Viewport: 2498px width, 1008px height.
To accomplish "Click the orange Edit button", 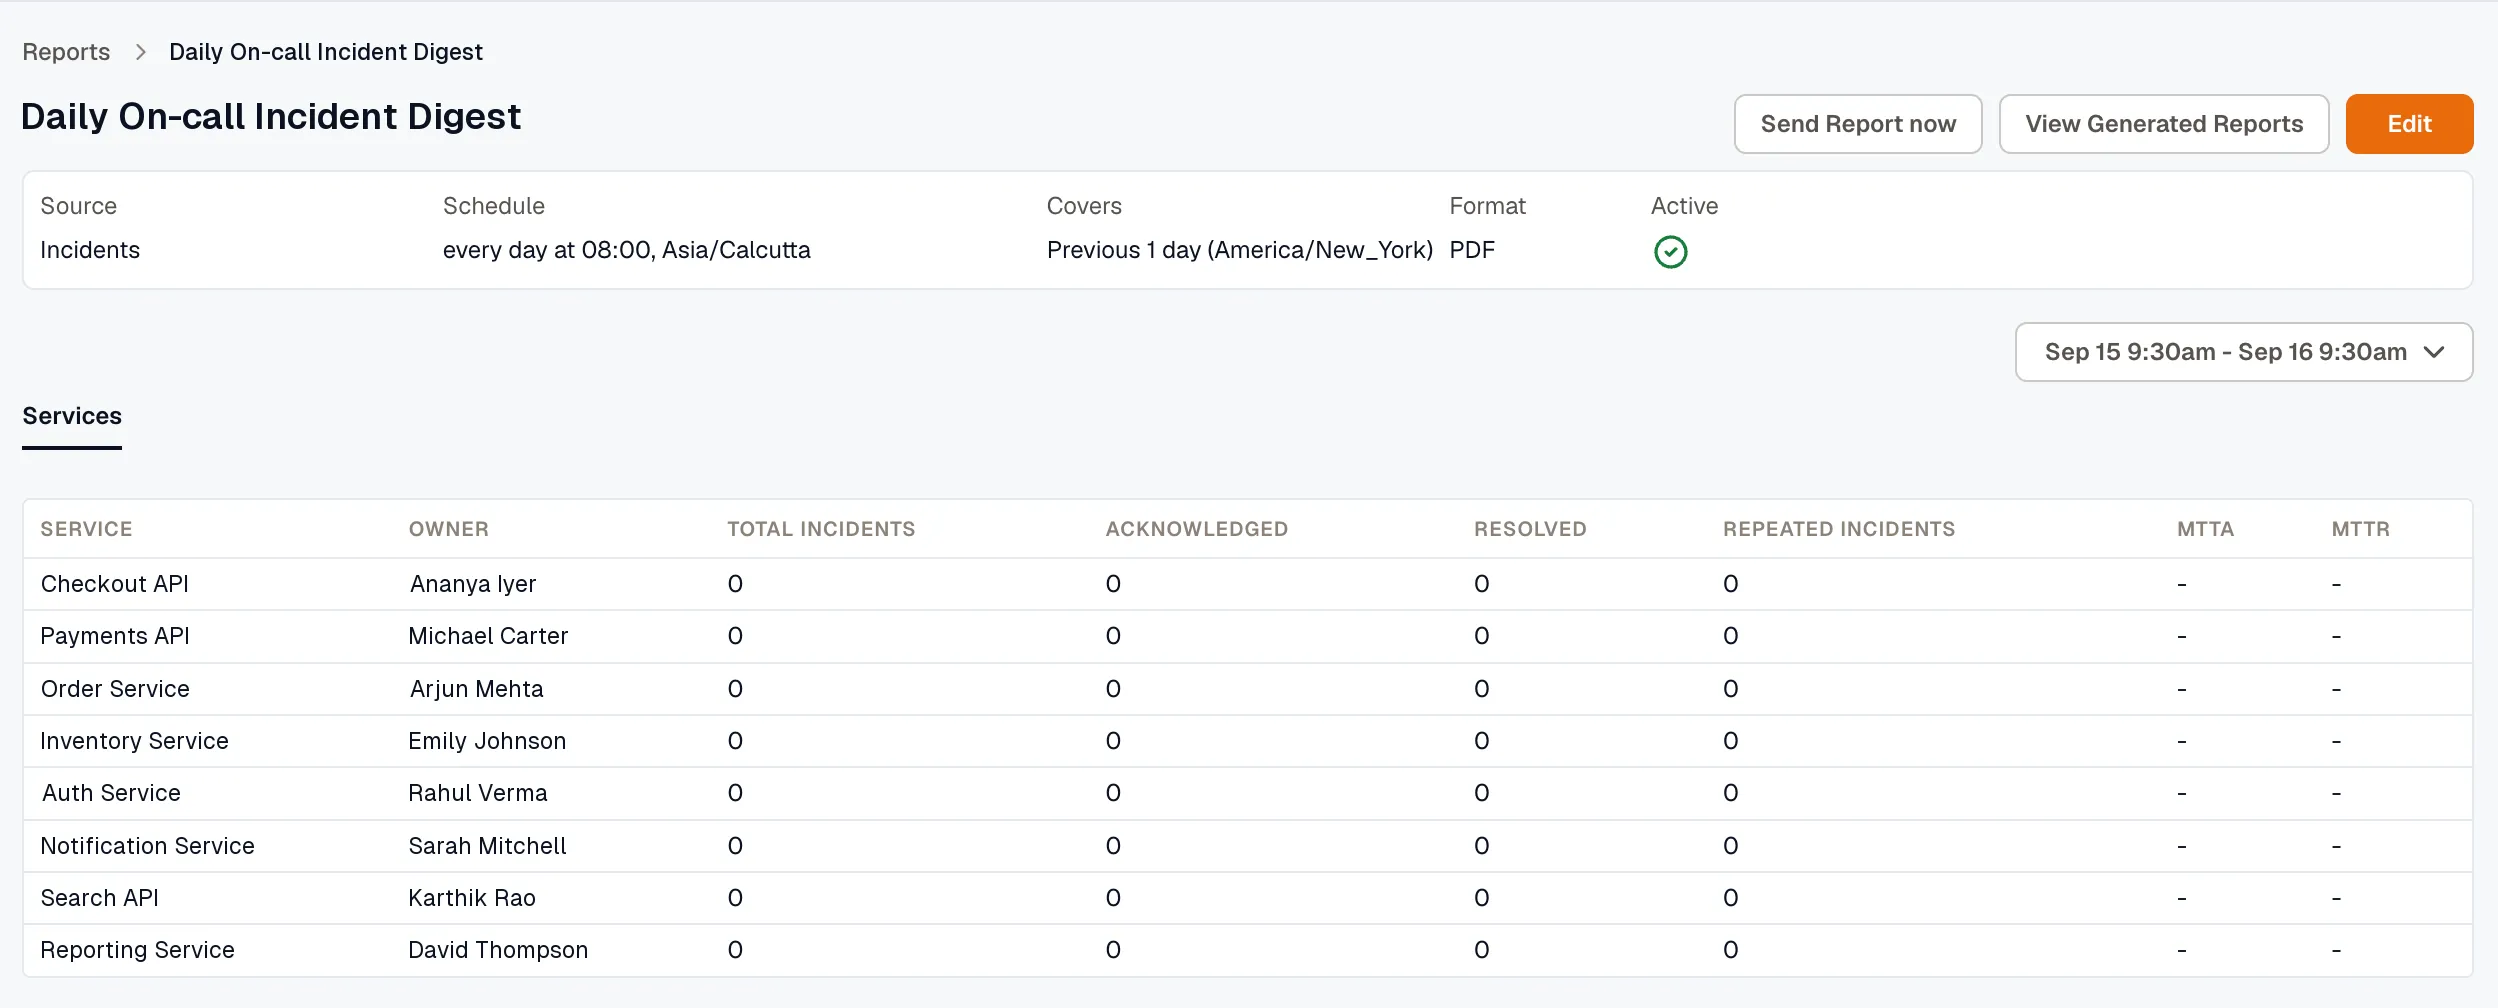I will coord(2409,124).
